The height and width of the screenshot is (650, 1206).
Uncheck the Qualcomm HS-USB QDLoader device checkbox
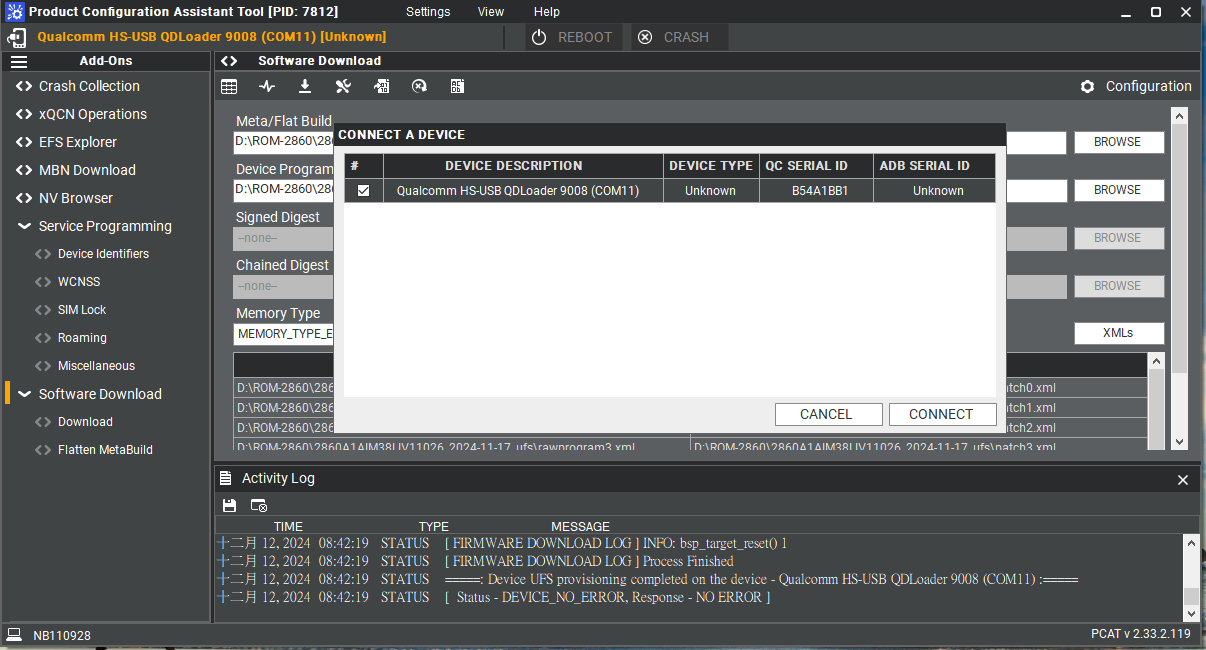tap(364, 191)
